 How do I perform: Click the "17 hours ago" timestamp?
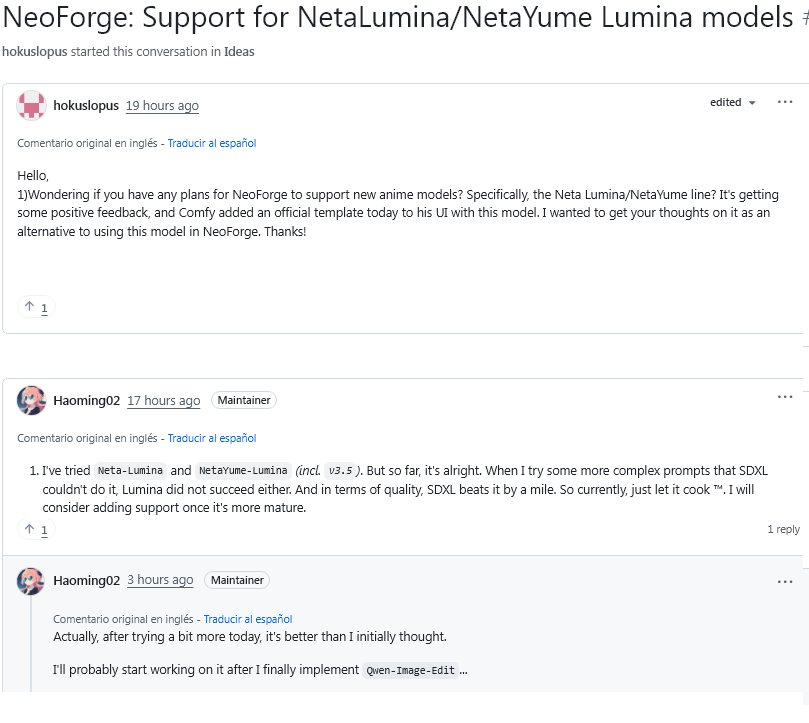(163, 401)
